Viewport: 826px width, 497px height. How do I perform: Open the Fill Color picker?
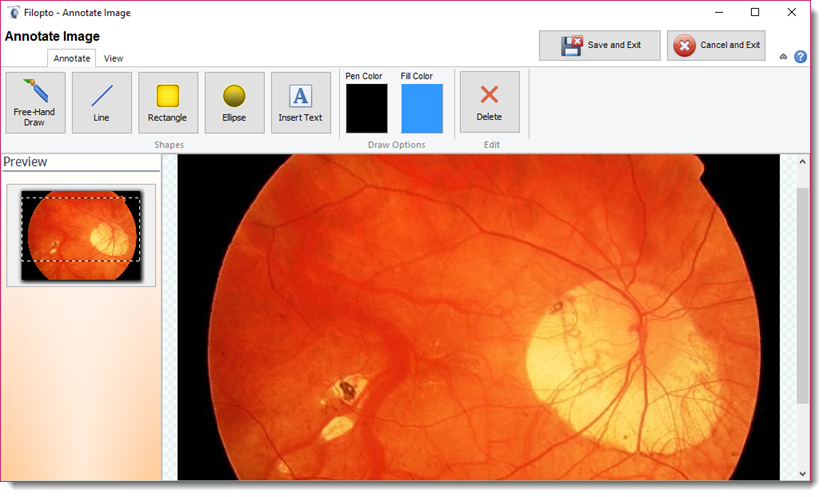pyautogui.click(x=422, y=108)
